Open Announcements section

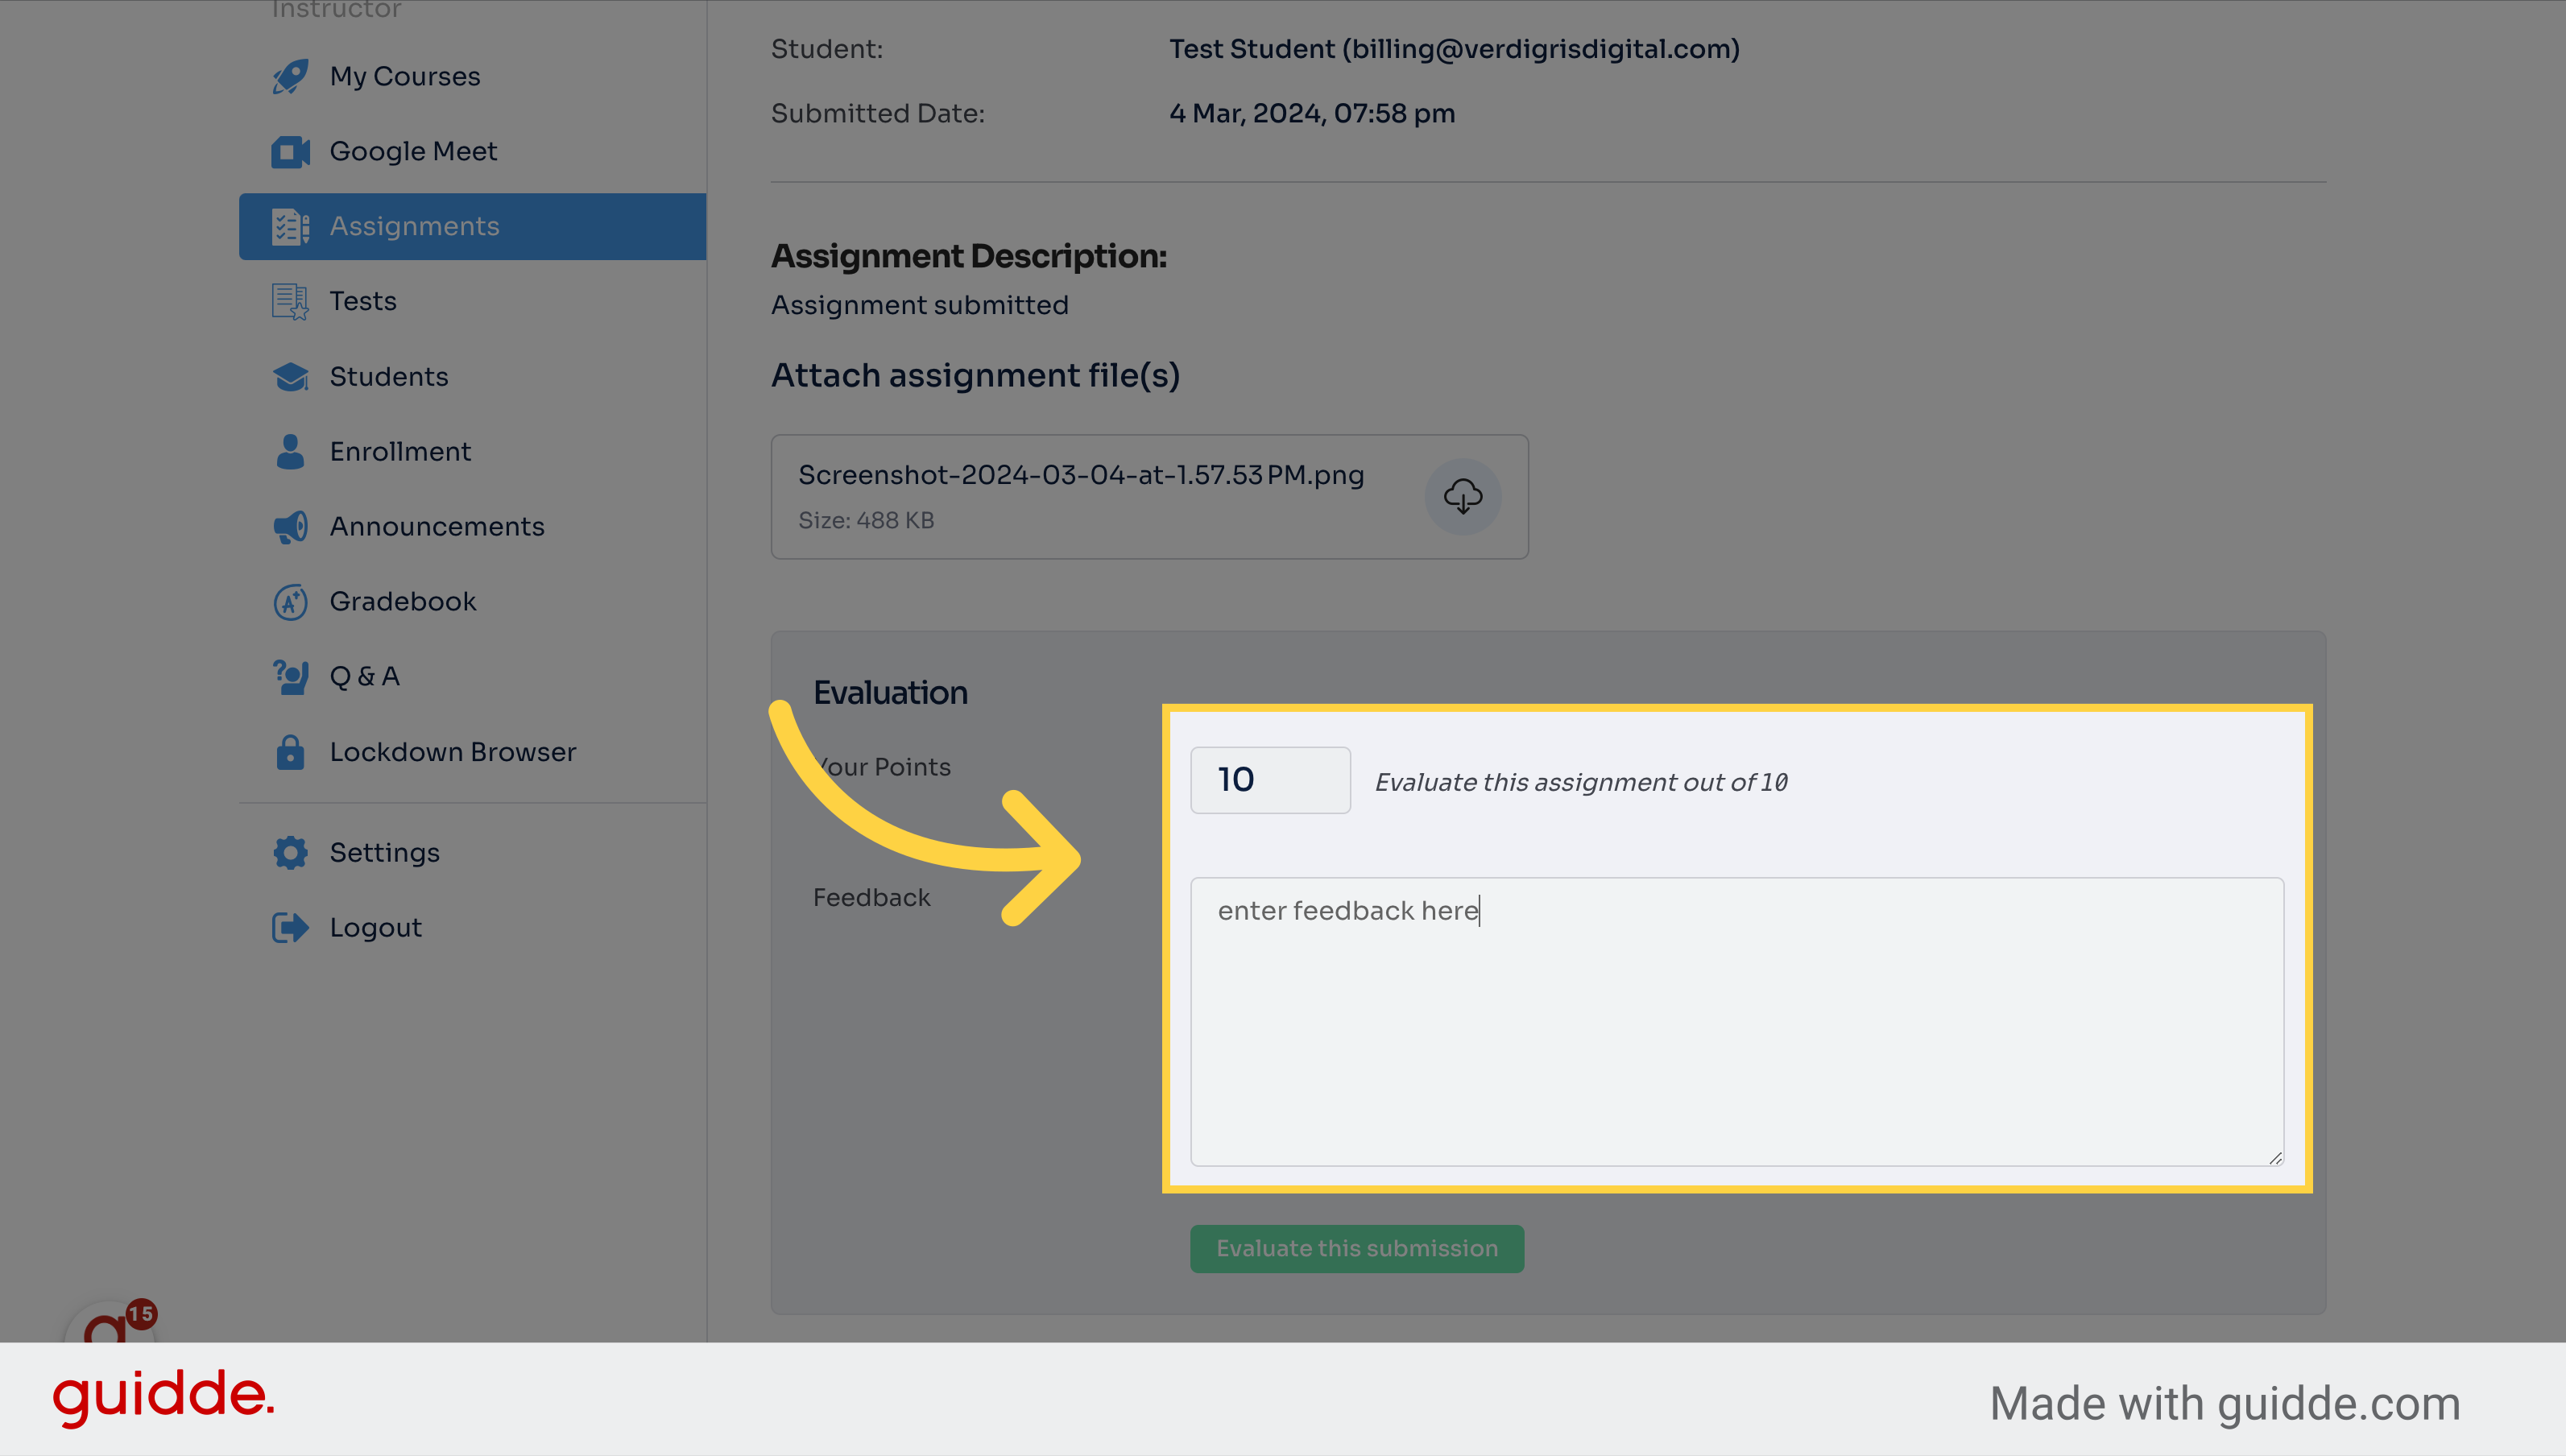click(437, 525)
